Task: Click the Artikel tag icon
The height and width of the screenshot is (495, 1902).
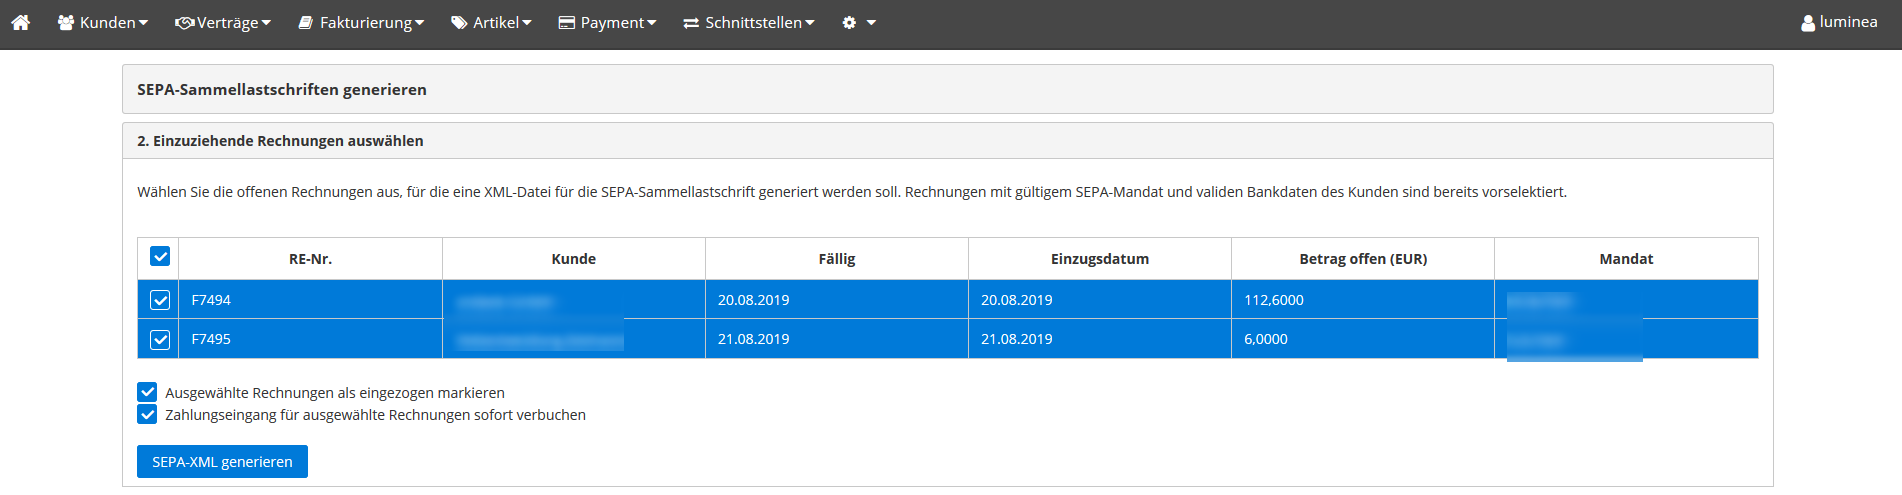Action: pyautogui.click(x=459, y=22)
